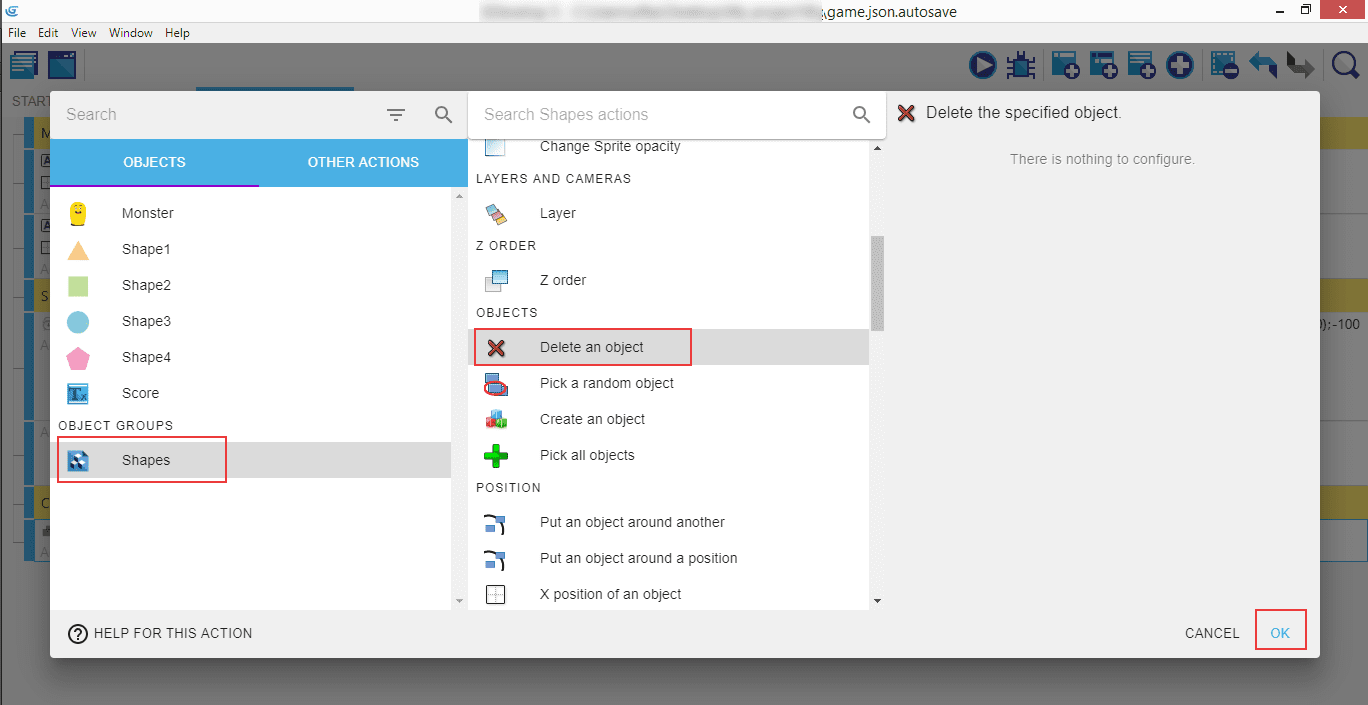1368x705 pixels.
Task: Open the object filter options icon
Action: tap(396, 115)
